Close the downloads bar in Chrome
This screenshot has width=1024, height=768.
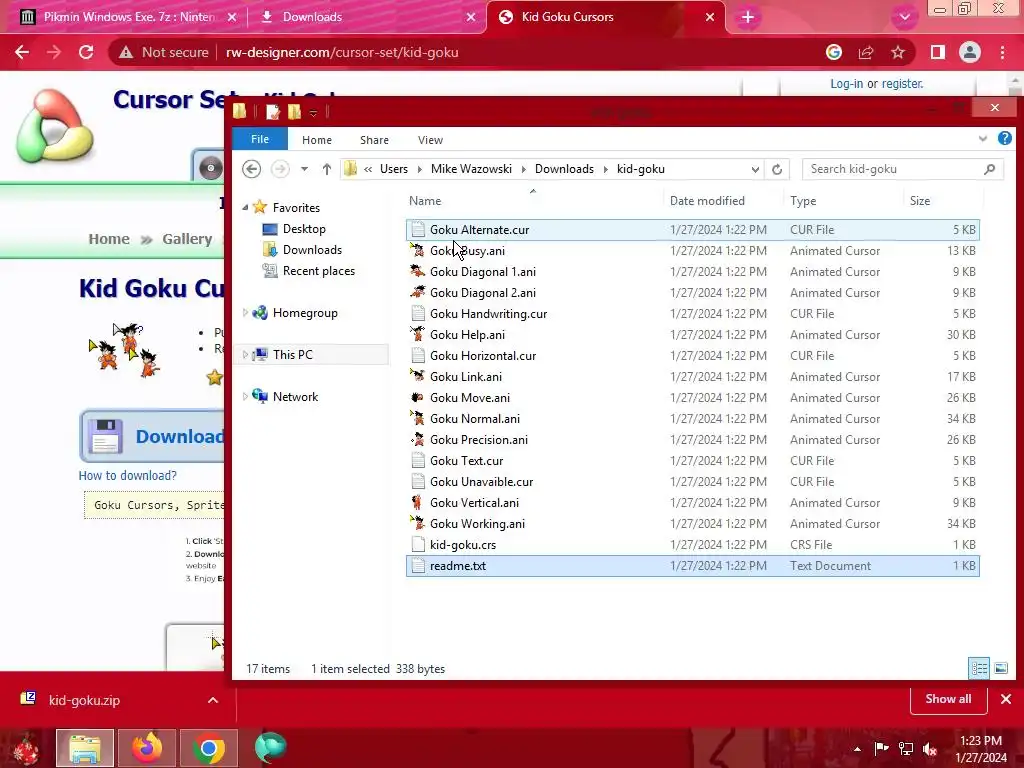(1006, 699)
